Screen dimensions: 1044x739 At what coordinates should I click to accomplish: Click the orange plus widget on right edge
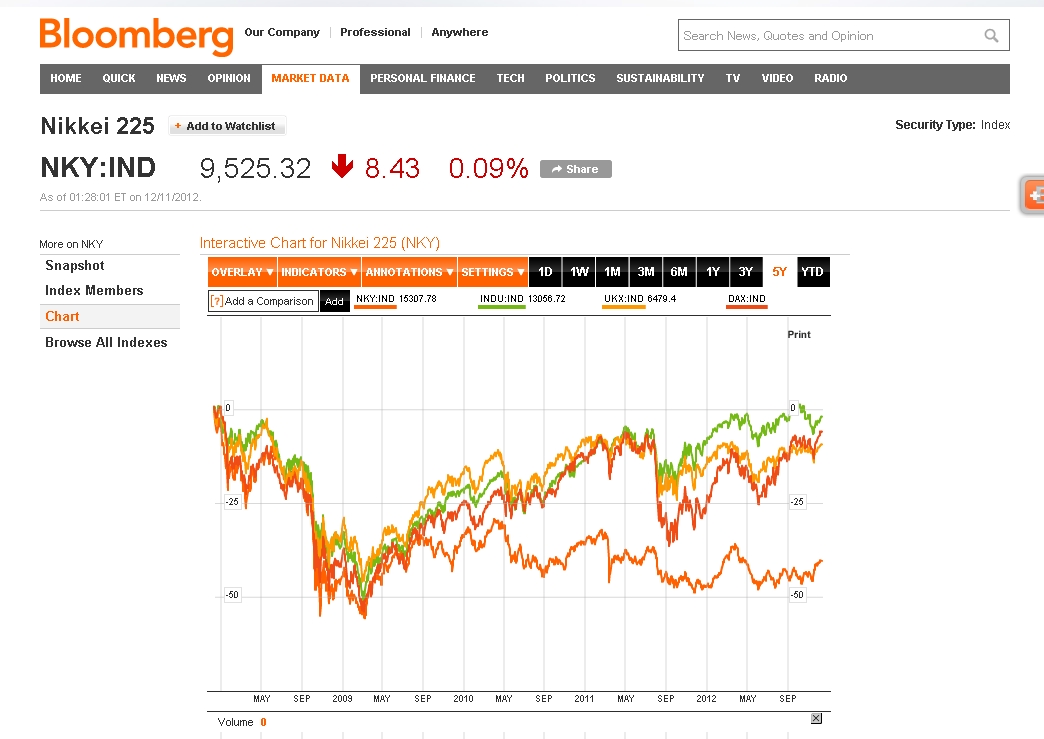point(1034,195)
